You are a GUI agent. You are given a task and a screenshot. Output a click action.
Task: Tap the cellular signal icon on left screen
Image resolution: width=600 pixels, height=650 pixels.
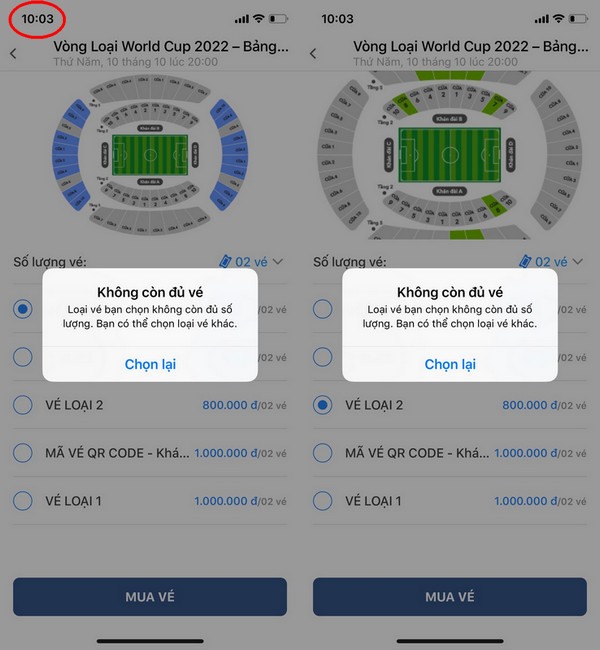coord(242,19)
